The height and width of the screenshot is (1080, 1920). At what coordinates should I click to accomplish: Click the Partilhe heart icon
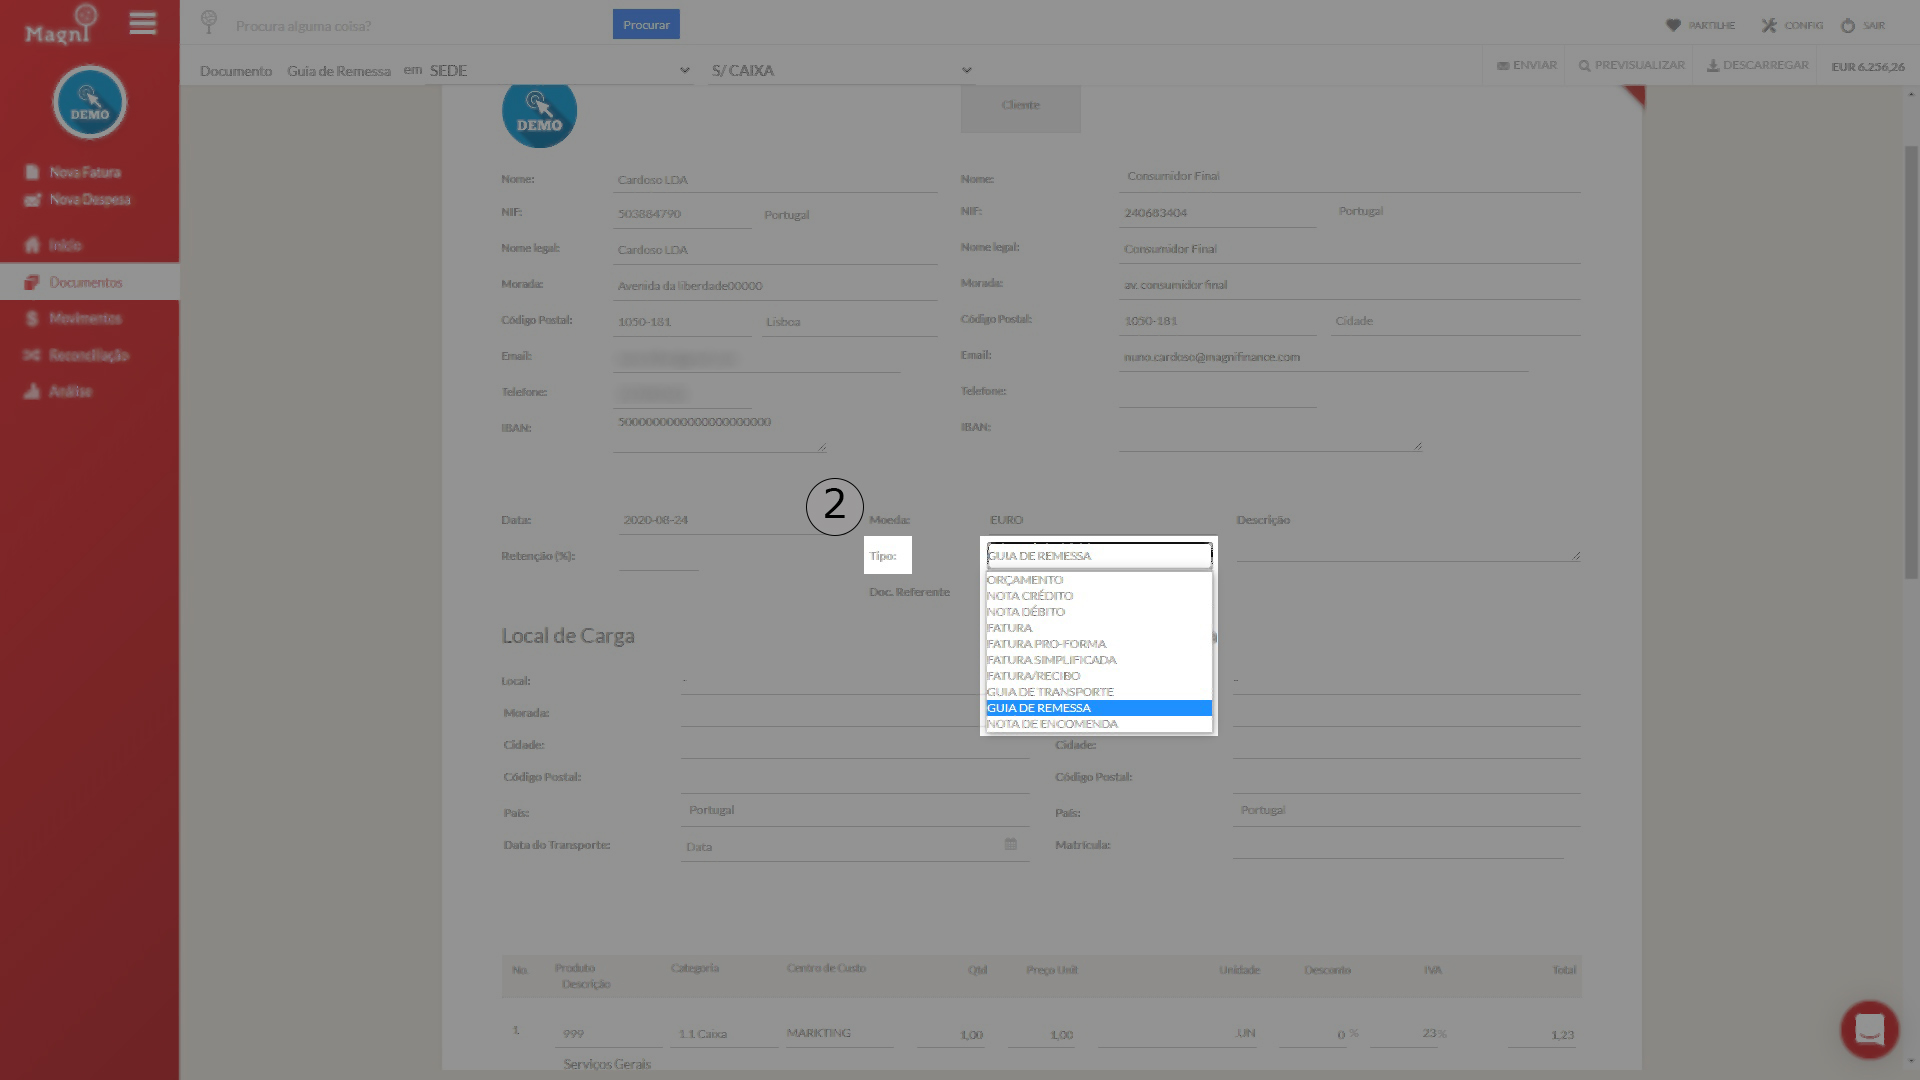[x=1673, y=25]
